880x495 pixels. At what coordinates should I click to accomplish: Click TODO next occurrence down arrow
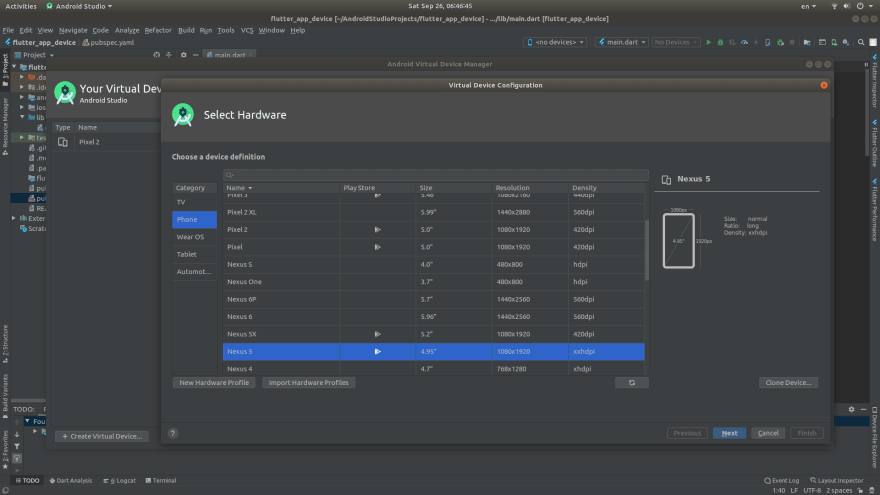(17, 434)
